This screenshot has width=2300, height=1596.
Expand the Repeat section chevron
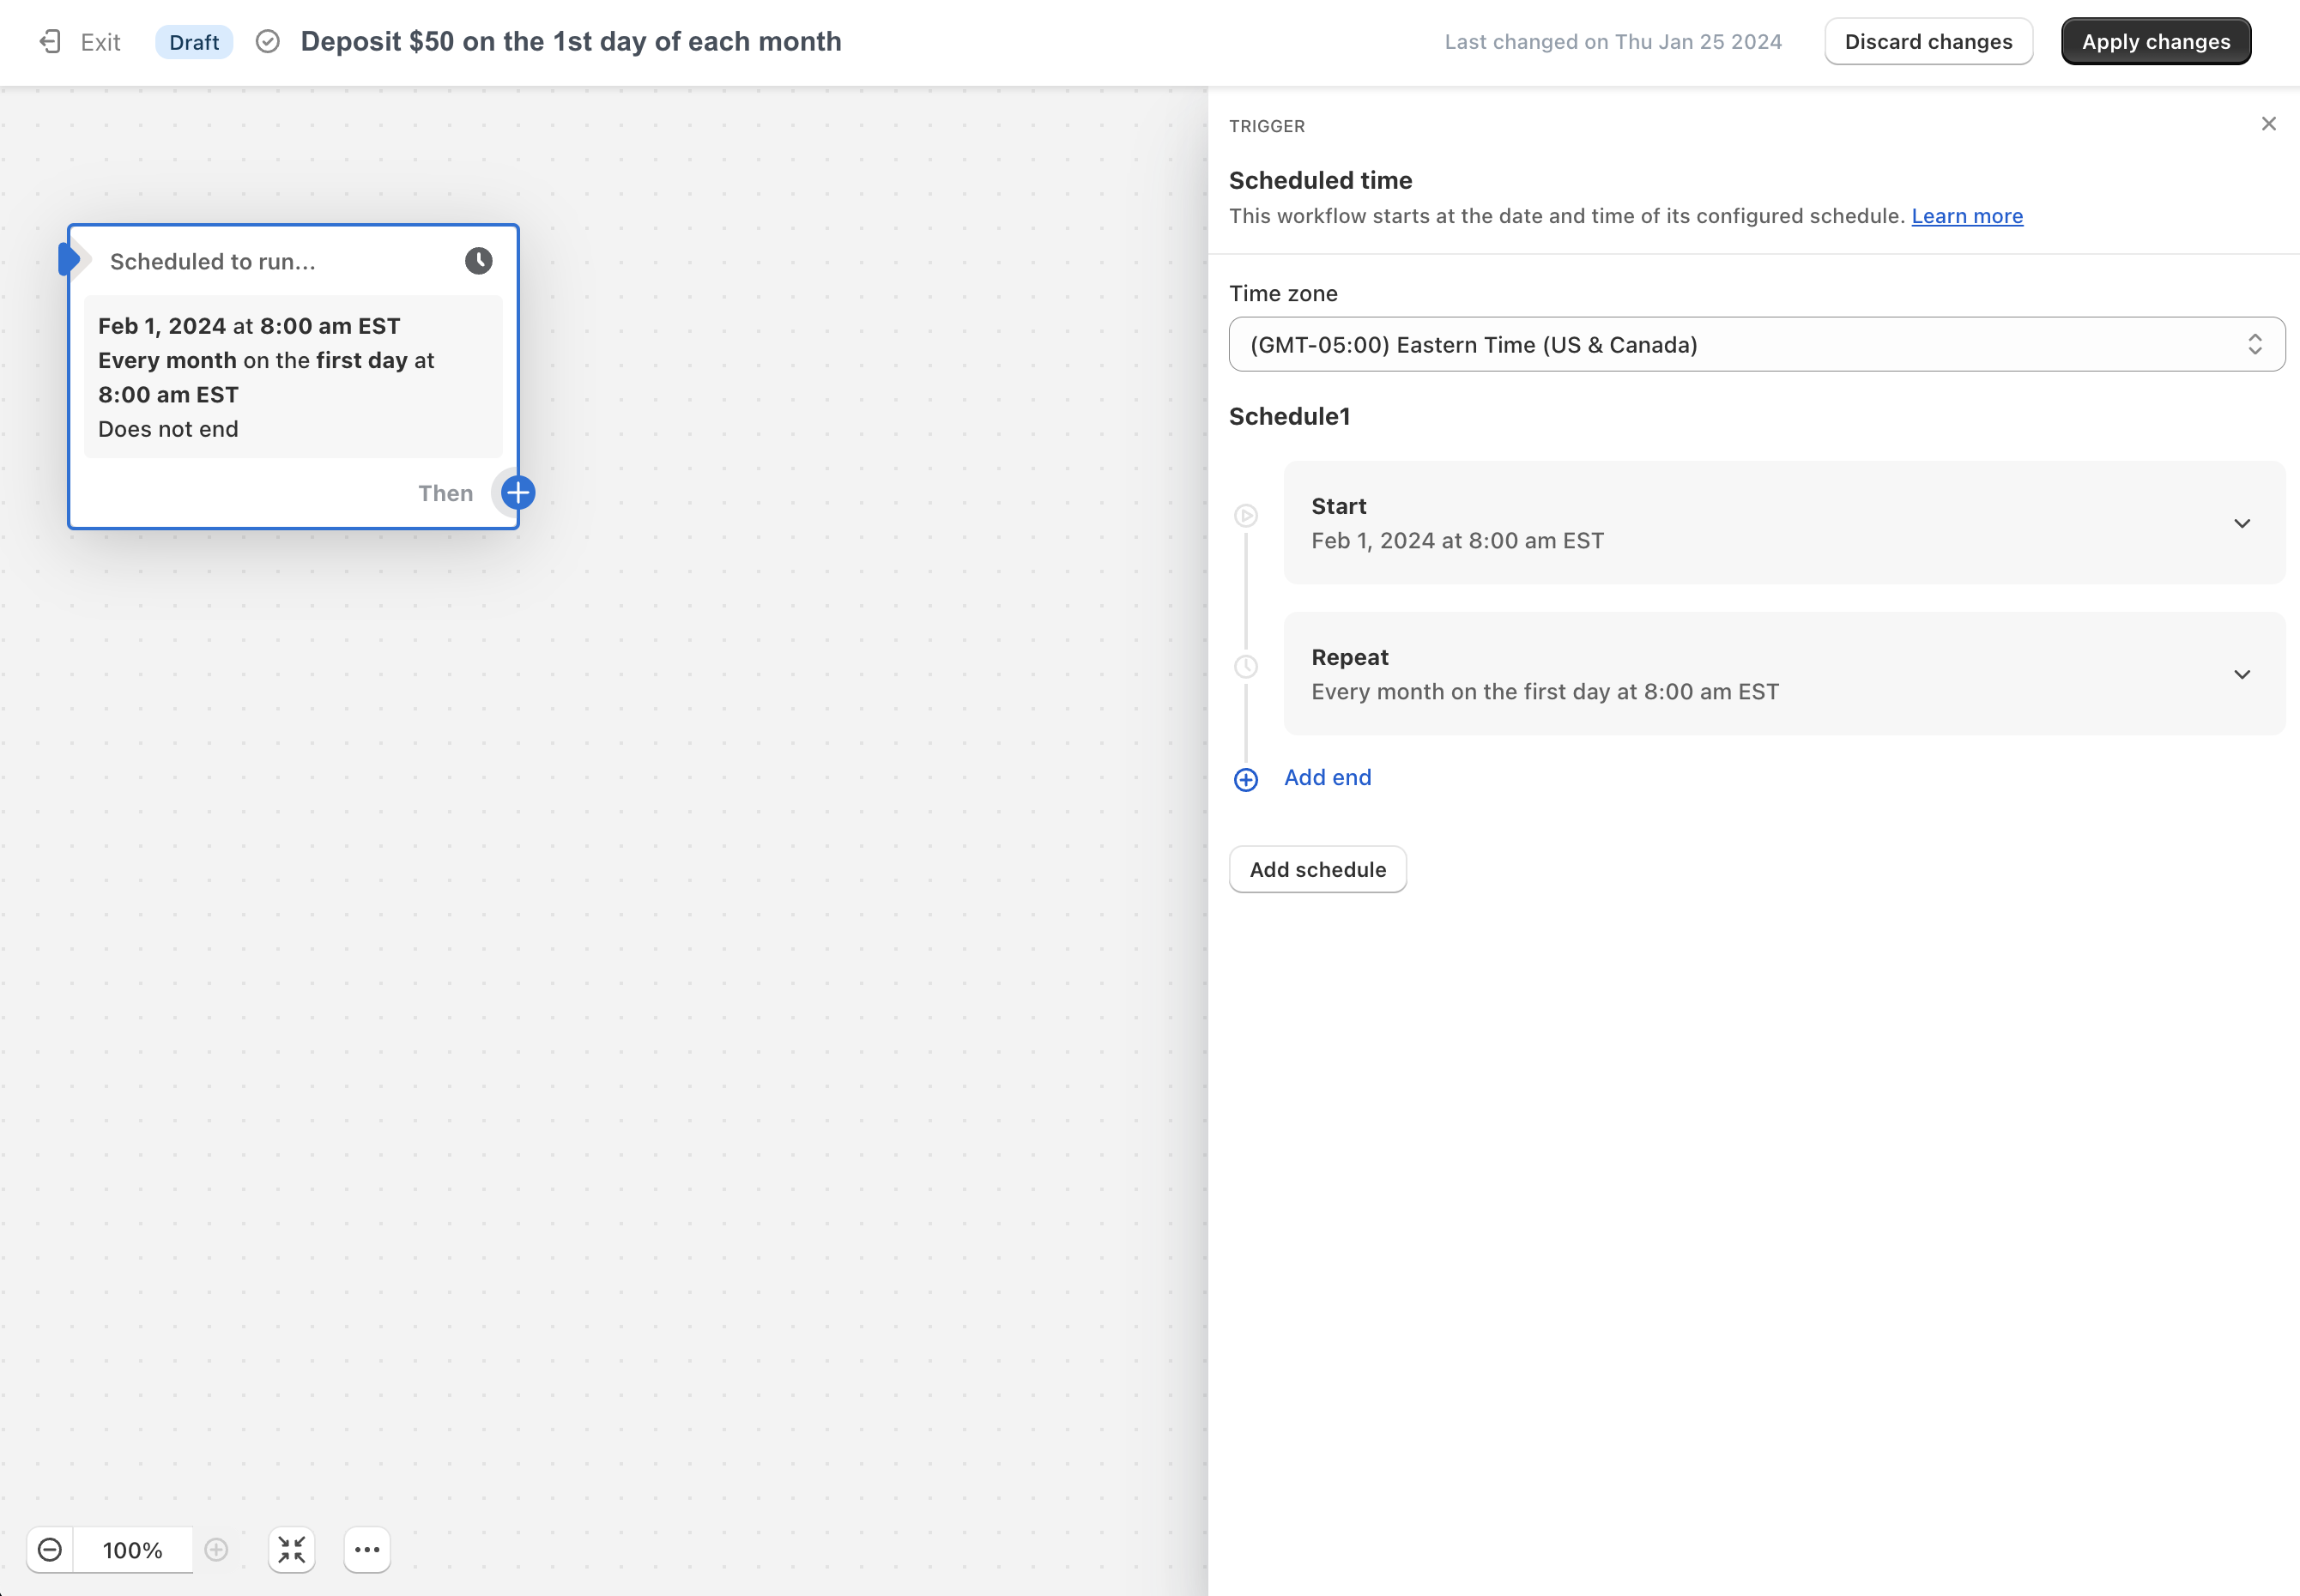pyautogui.click(x=2242, y=674)
